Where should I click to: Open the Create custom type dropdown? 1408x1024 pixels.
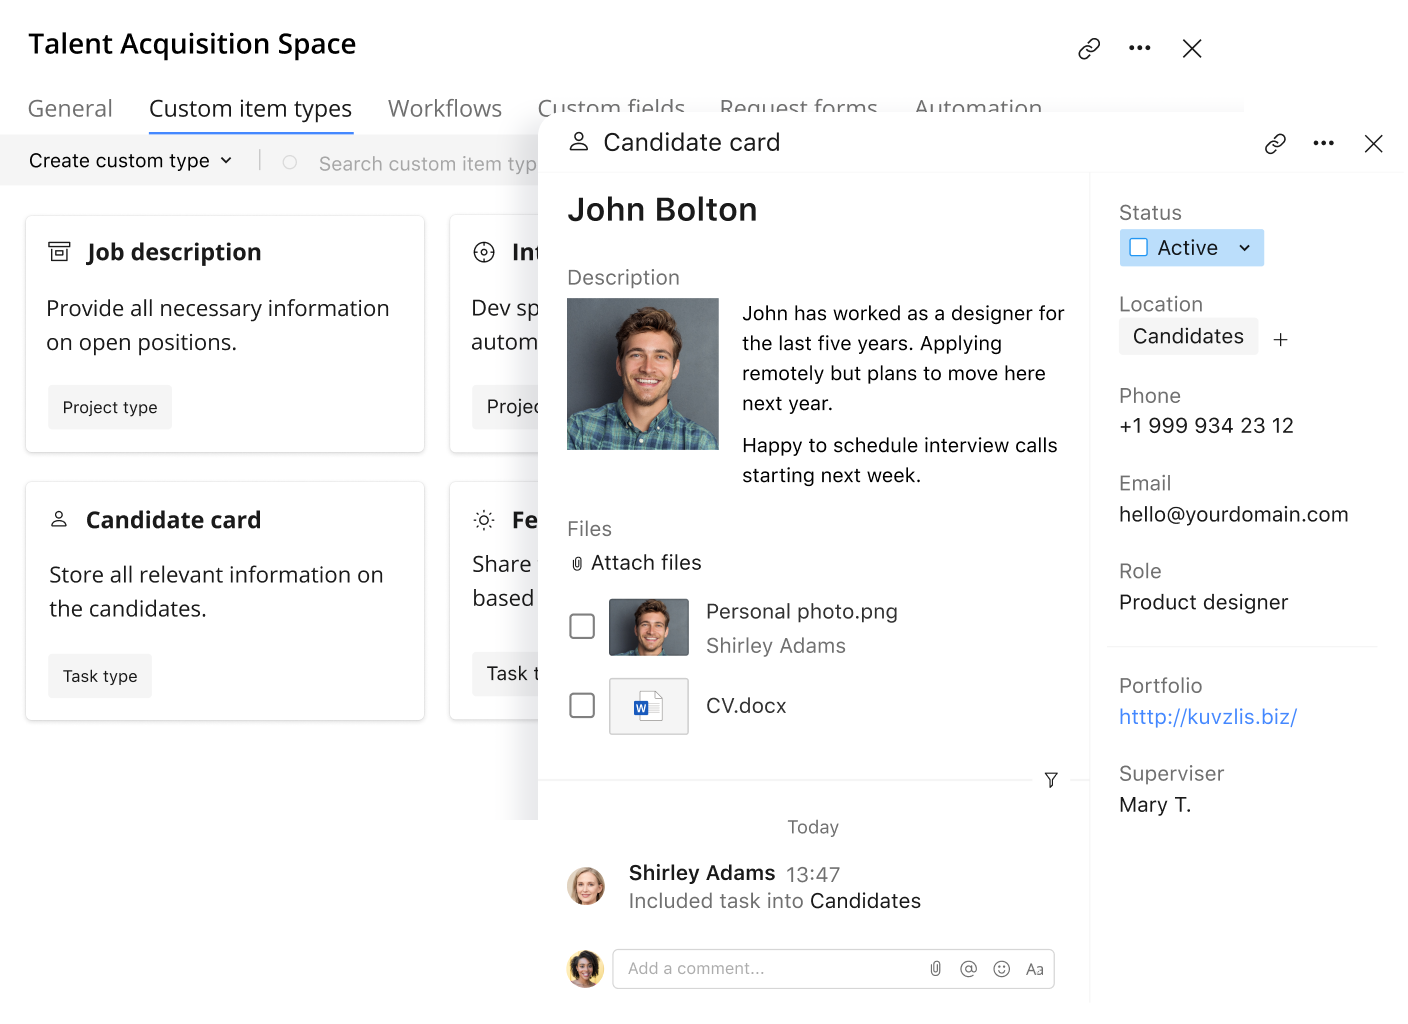point(130,161)
